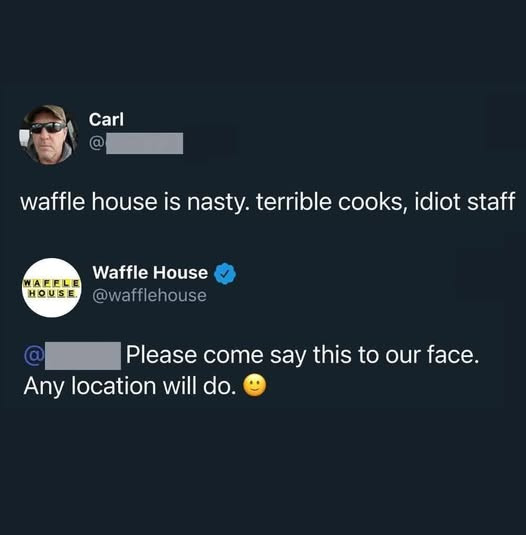Select Carl's tweet about waffle house

(x=267, y=202)
